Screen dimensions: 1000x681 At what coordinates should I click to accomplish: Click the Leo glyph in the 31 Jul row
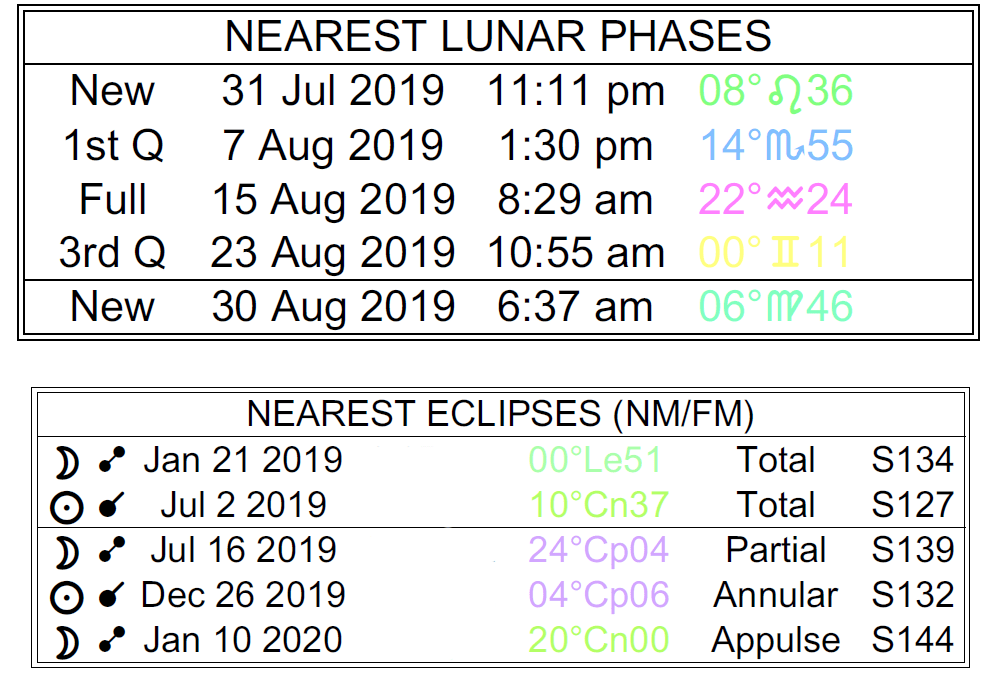[x=788, y=92]
